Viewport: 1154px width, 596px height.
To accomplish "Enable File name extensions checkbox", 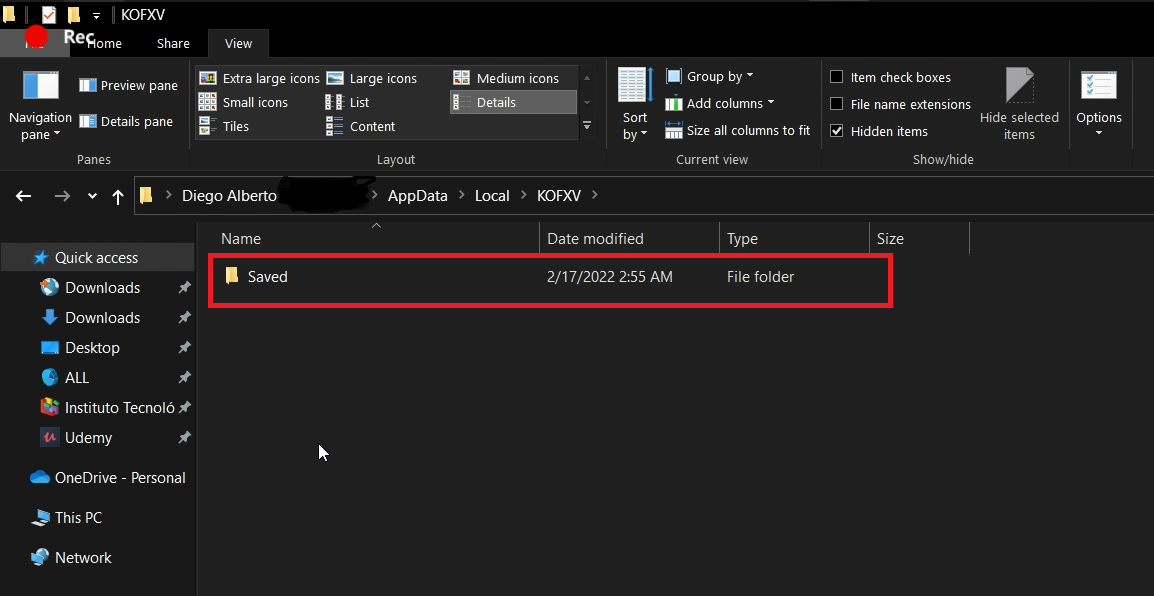I will [x=837, y=104].
